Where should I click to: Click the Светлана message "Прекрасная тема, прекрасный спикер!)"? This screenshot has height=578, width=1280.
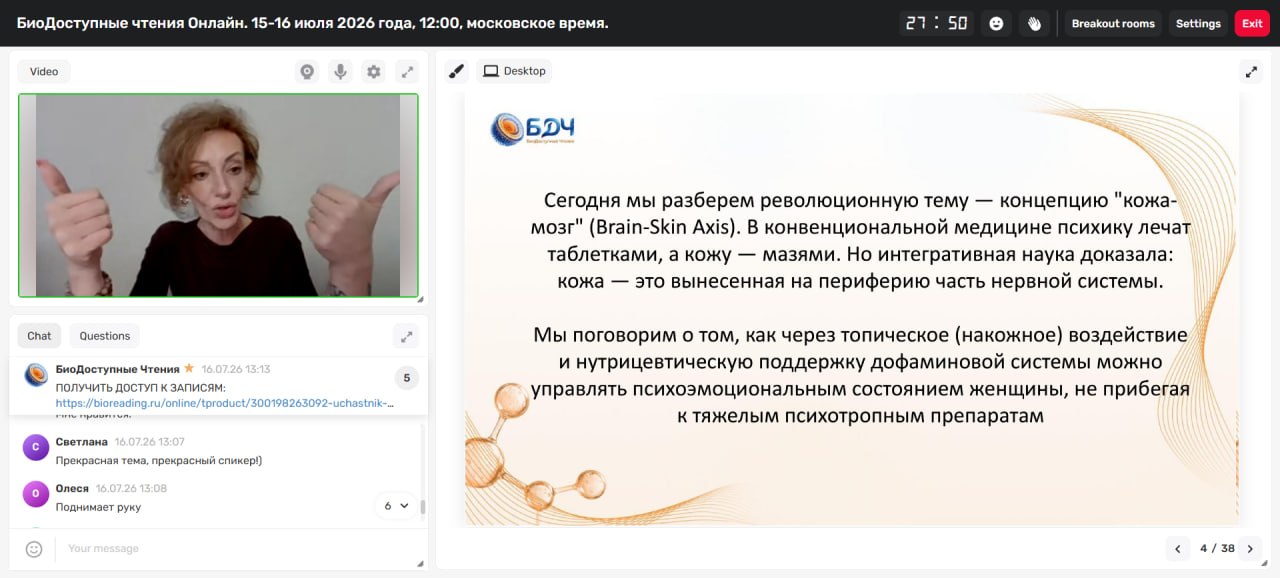pos(159,460)
